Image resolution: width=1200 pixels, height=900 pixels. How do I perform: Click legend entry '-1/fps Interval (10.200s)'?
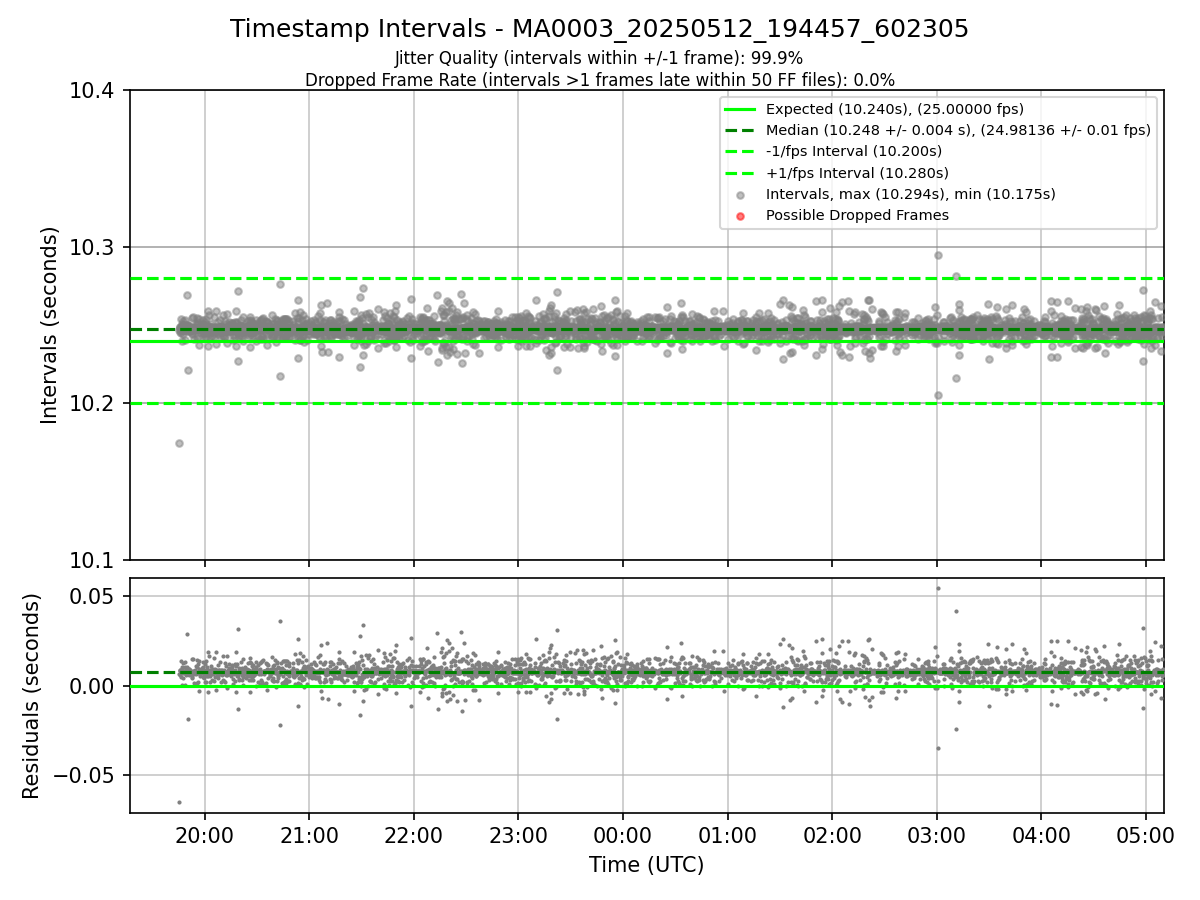pos(853,151)
